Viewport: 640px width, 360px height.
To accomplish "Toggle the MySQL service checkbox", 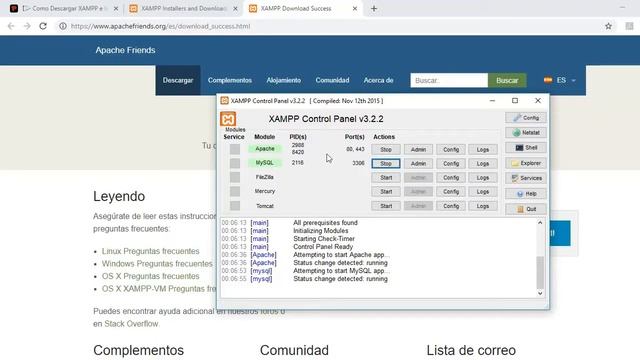I will coord(235,163).
